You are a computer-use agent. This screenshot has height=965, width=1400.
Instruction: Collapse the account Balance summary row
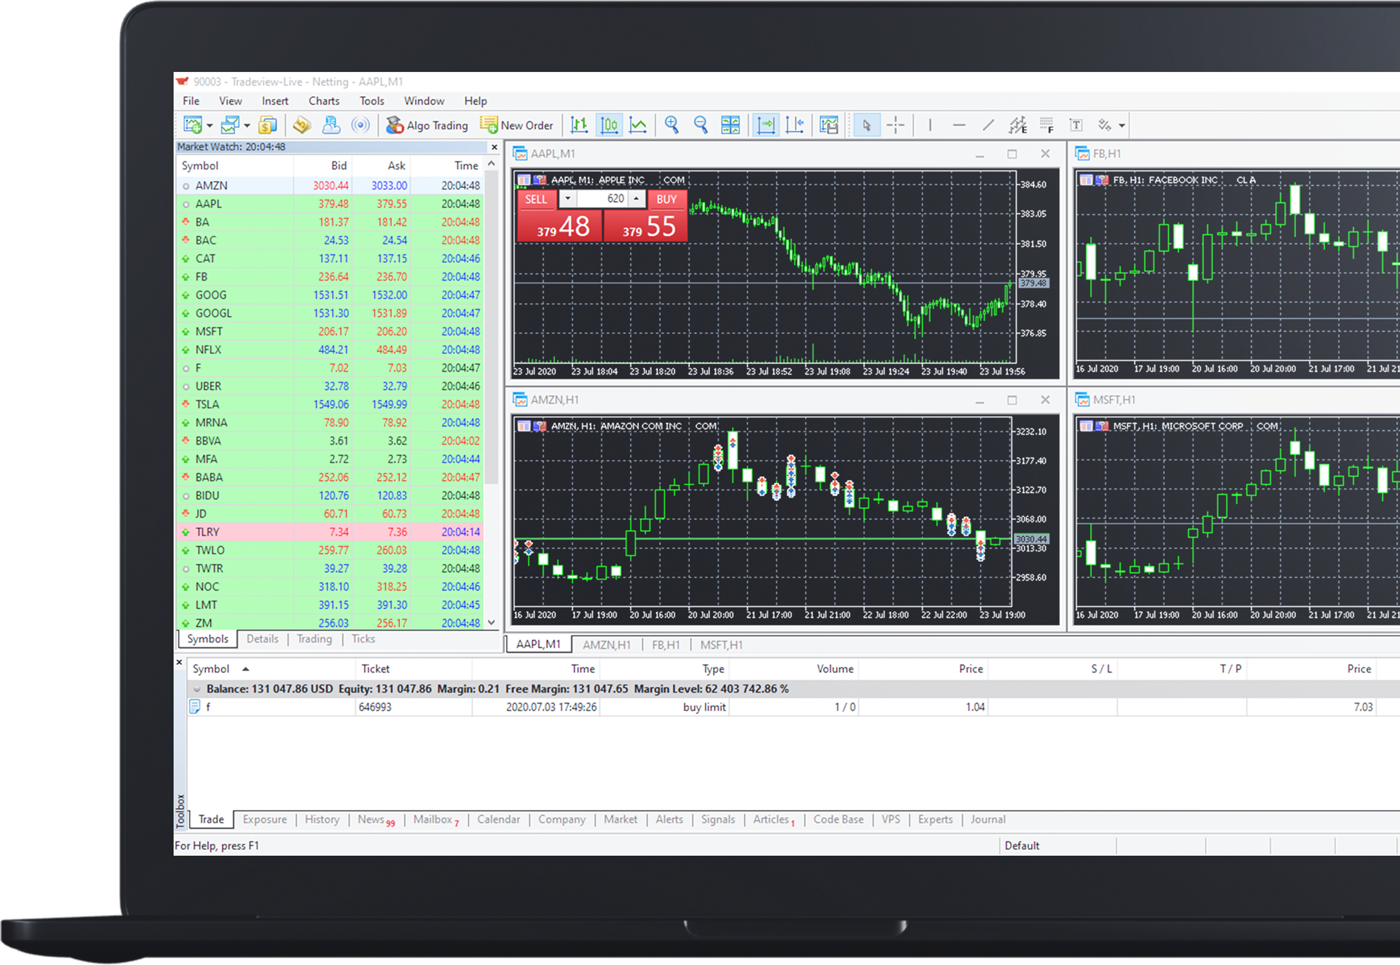197,689
